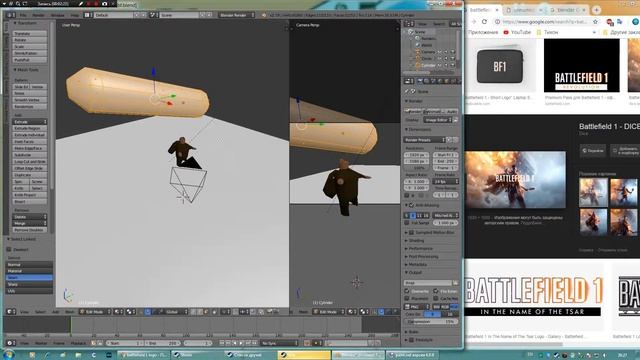Click the Shrink/Fatten tool button
Viewport: 640px width, 360px height.
[29, 53]
